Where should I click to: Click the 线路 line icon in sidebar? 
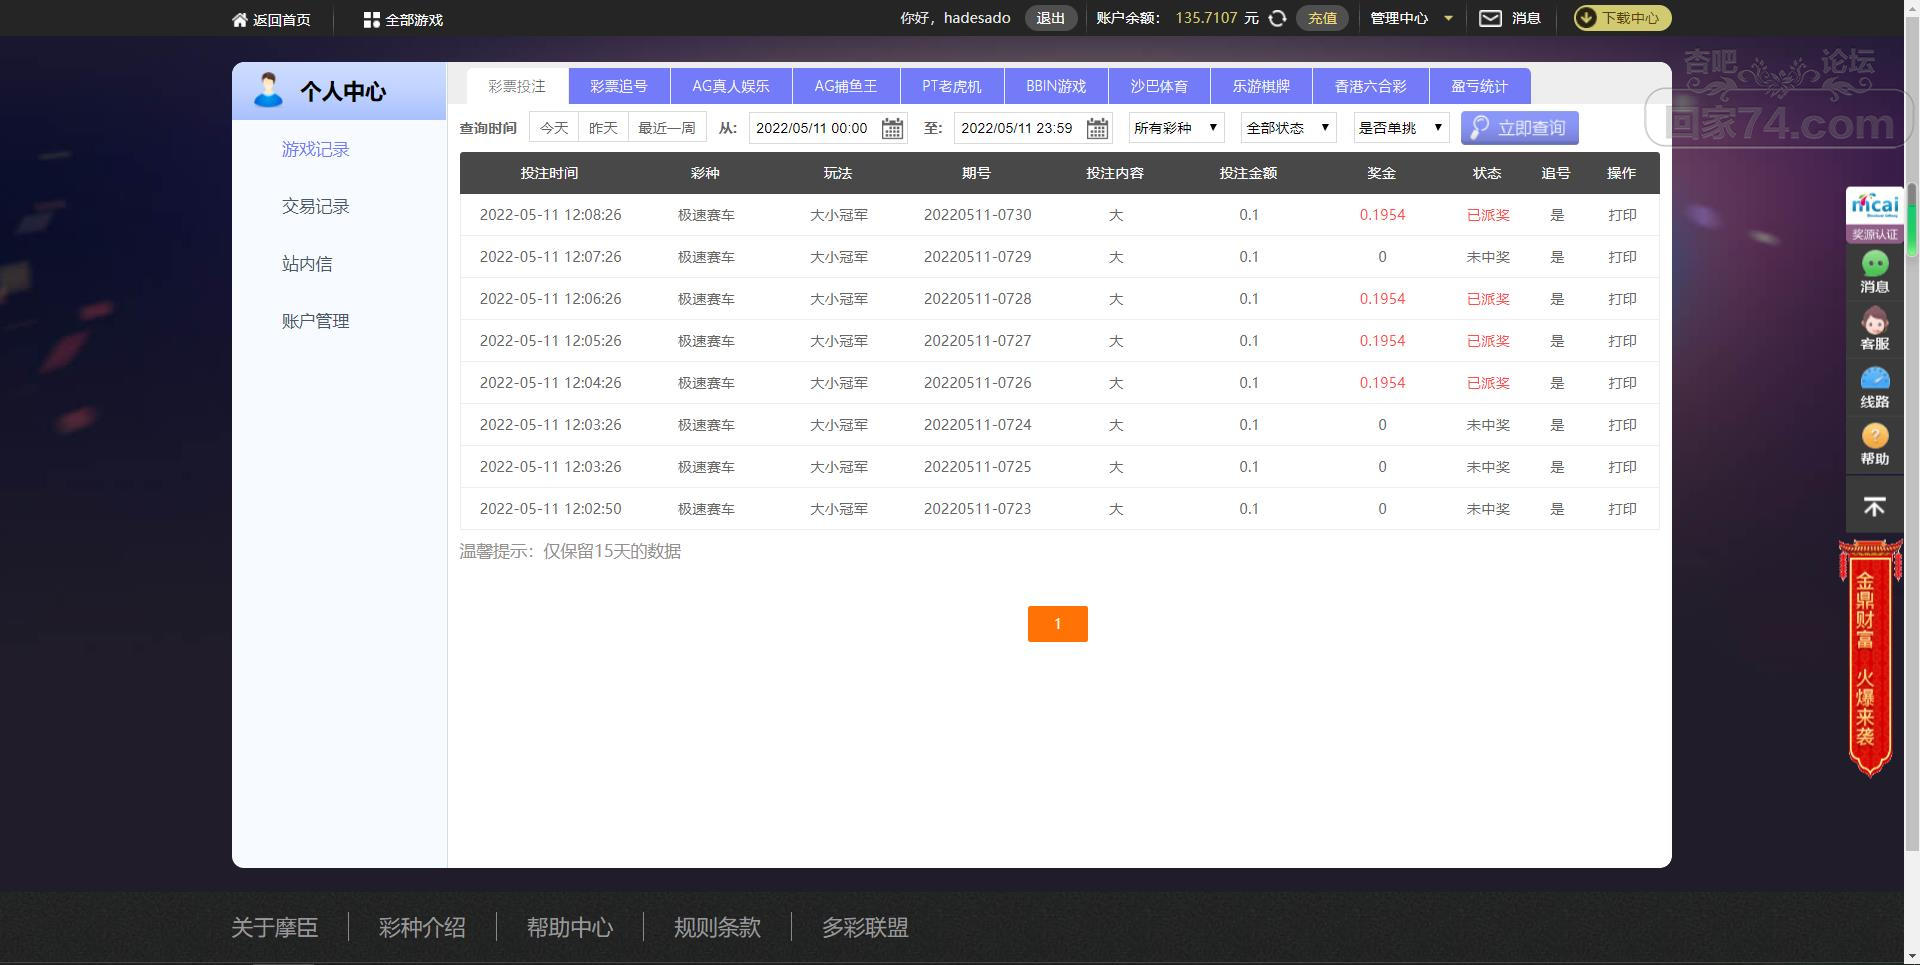(x=1874, y=387)
